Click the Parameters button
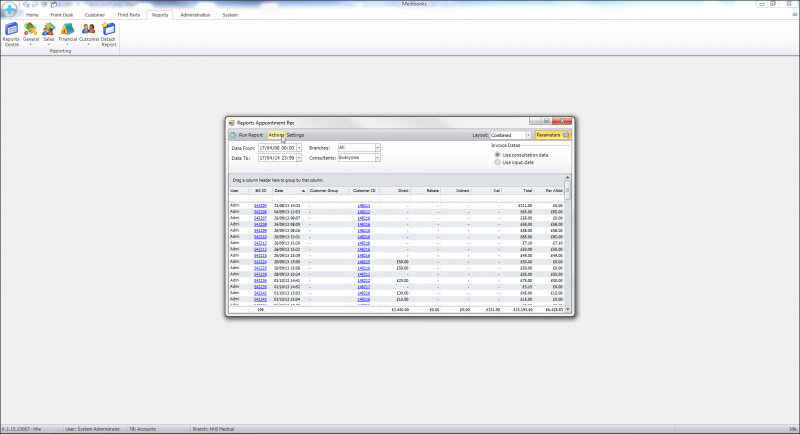800x434 pixels. point(549,135)
